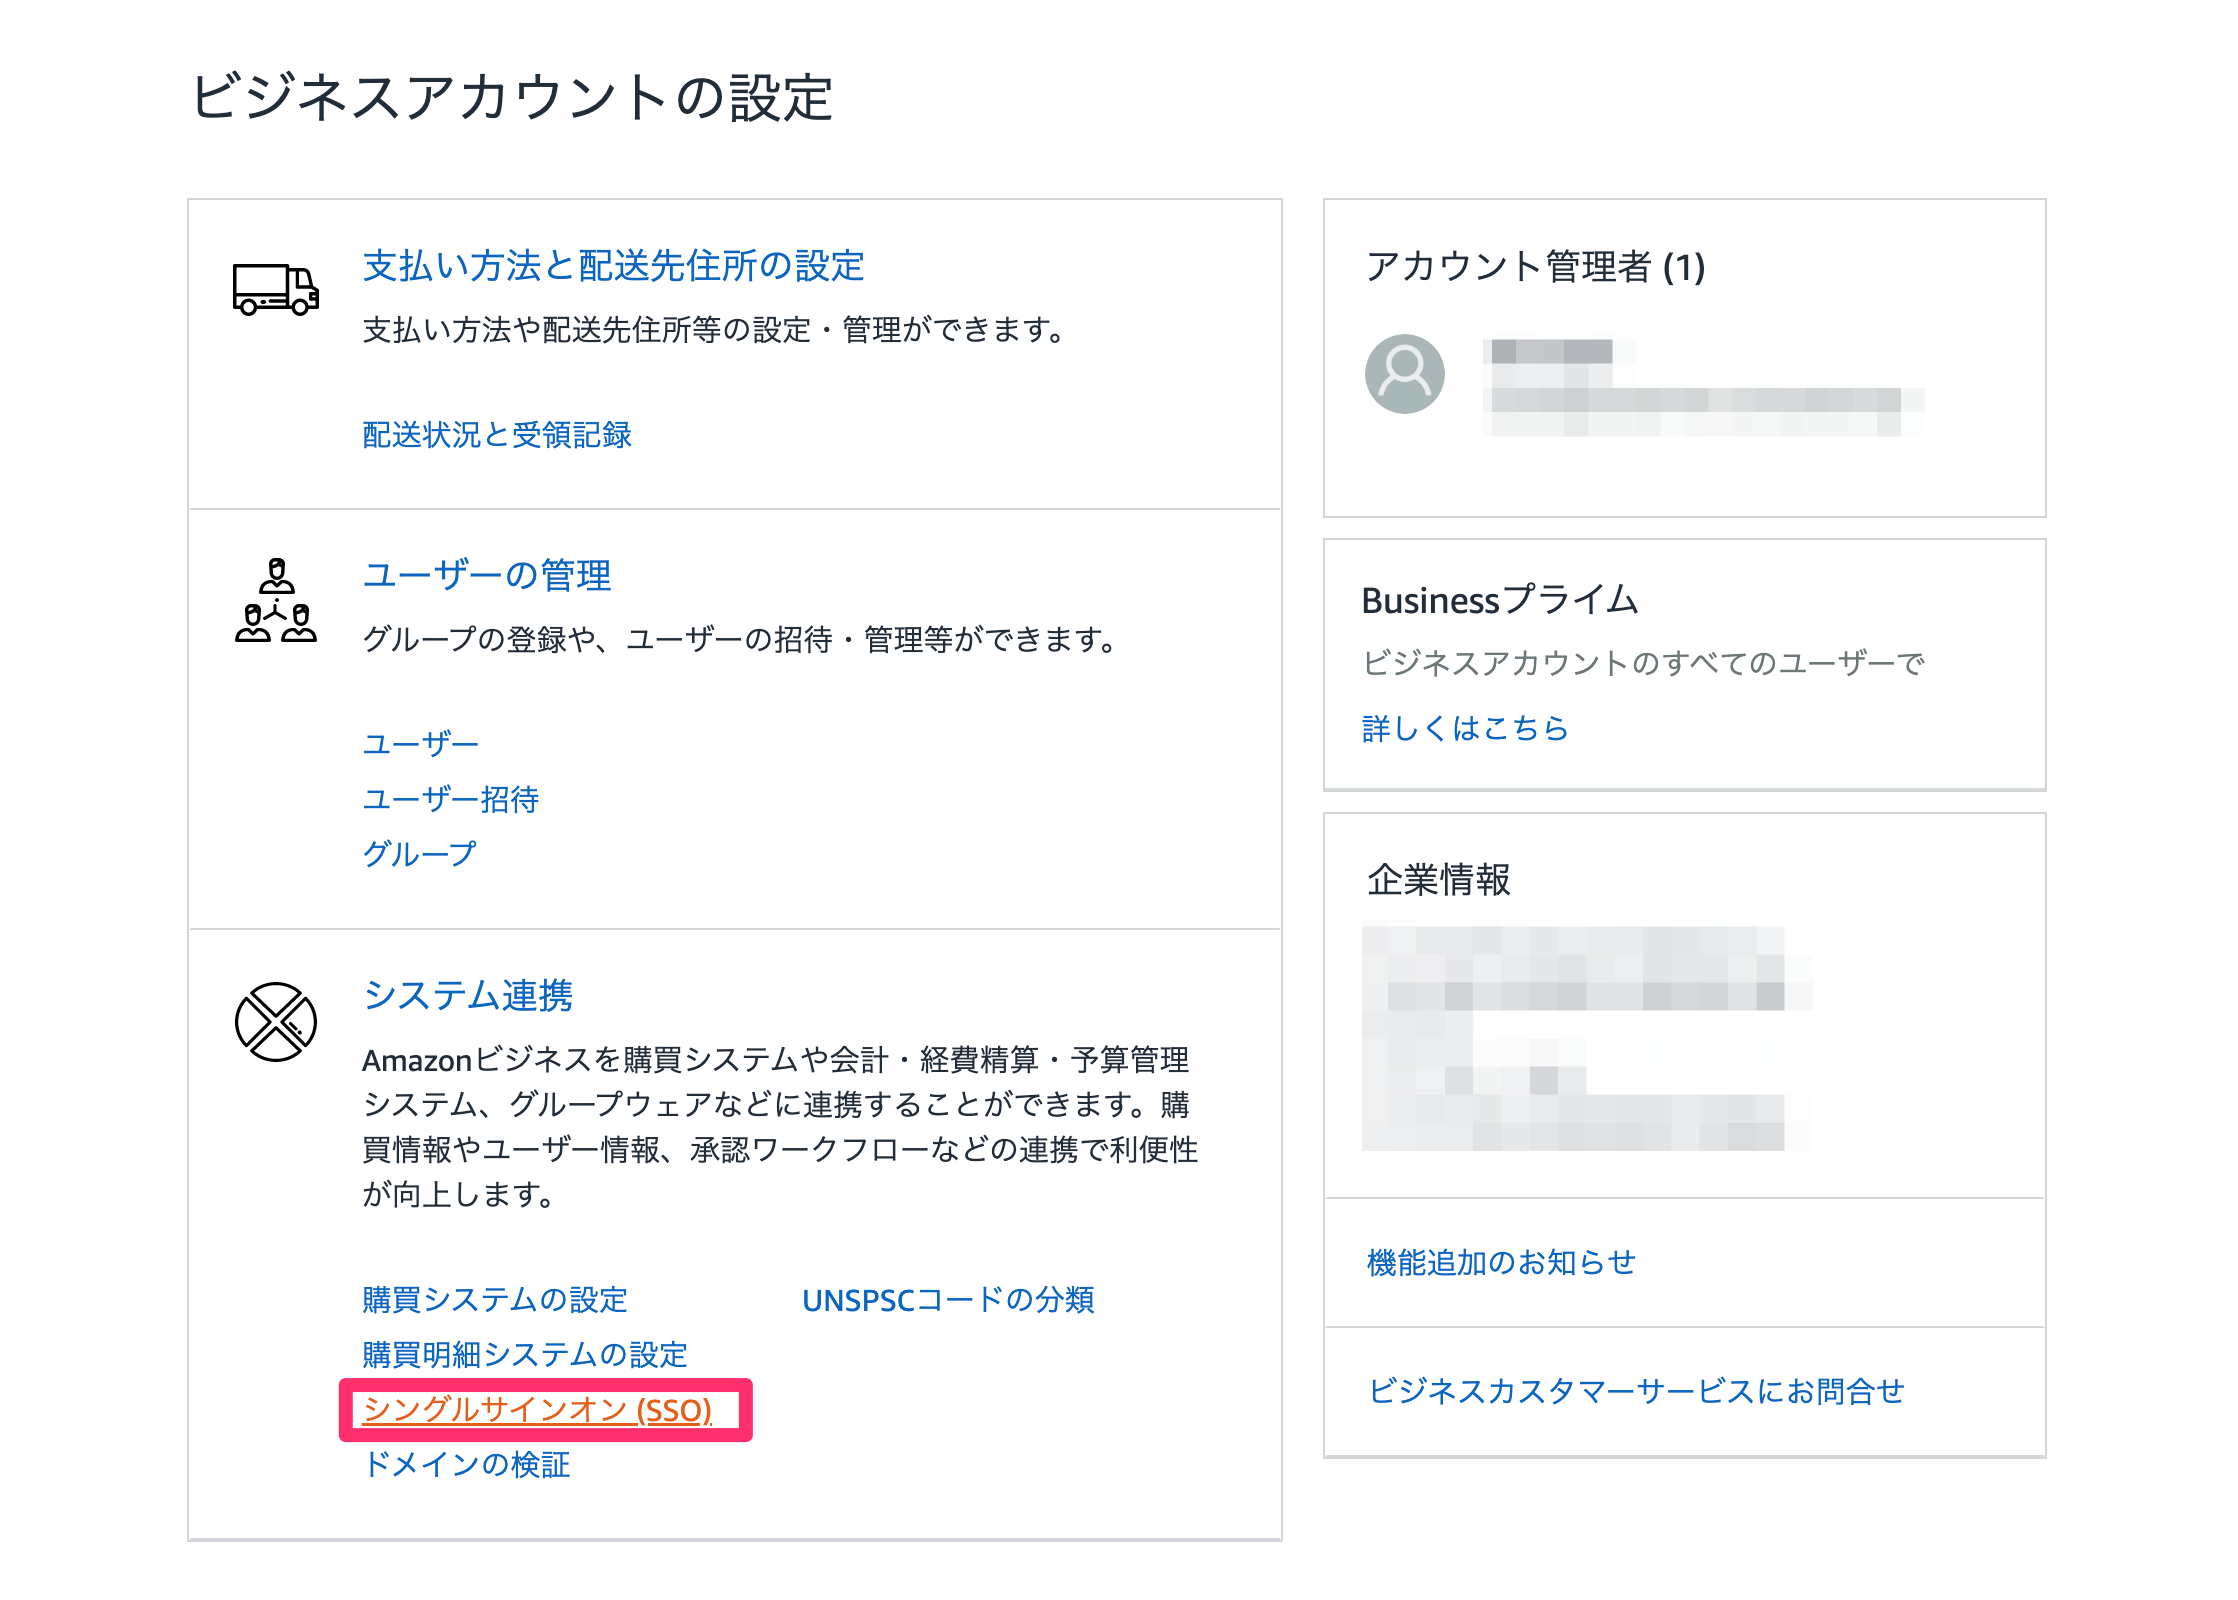Click text 支払い方法や配送先住所等の設定・管理ができます。

pos(716,330)
